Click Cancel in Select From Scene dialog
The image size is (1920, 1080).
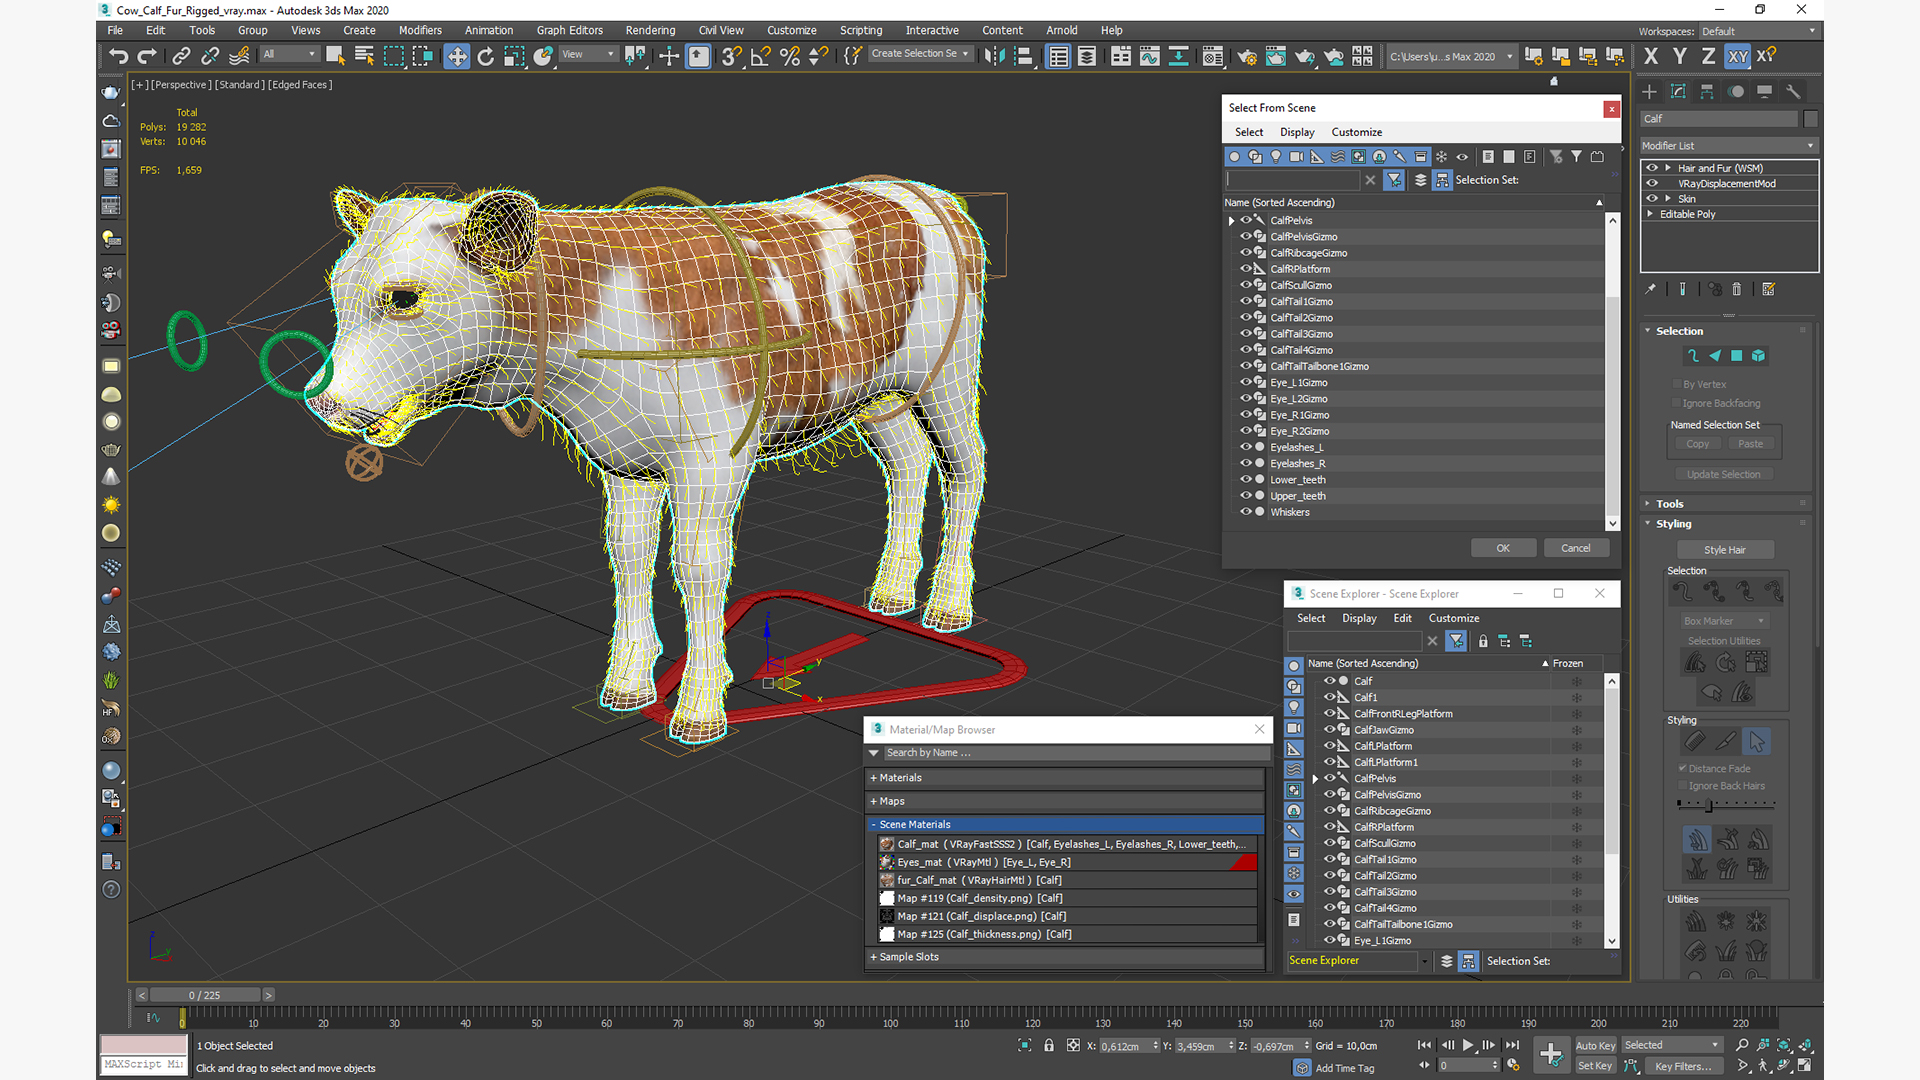point(1576,548)
